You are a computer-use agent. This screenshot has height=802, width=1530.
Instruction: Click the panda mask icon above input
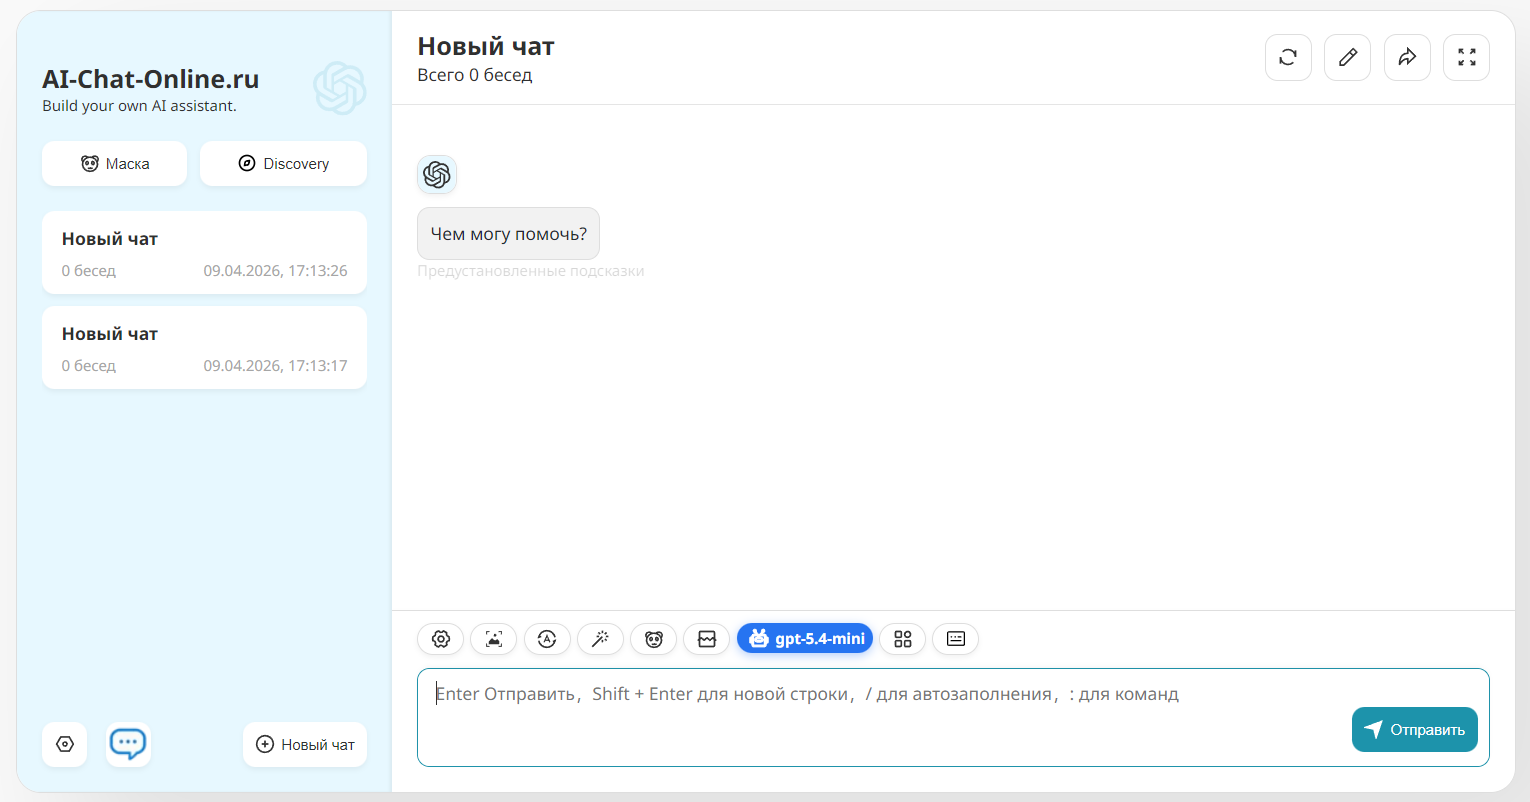(653, 639)
